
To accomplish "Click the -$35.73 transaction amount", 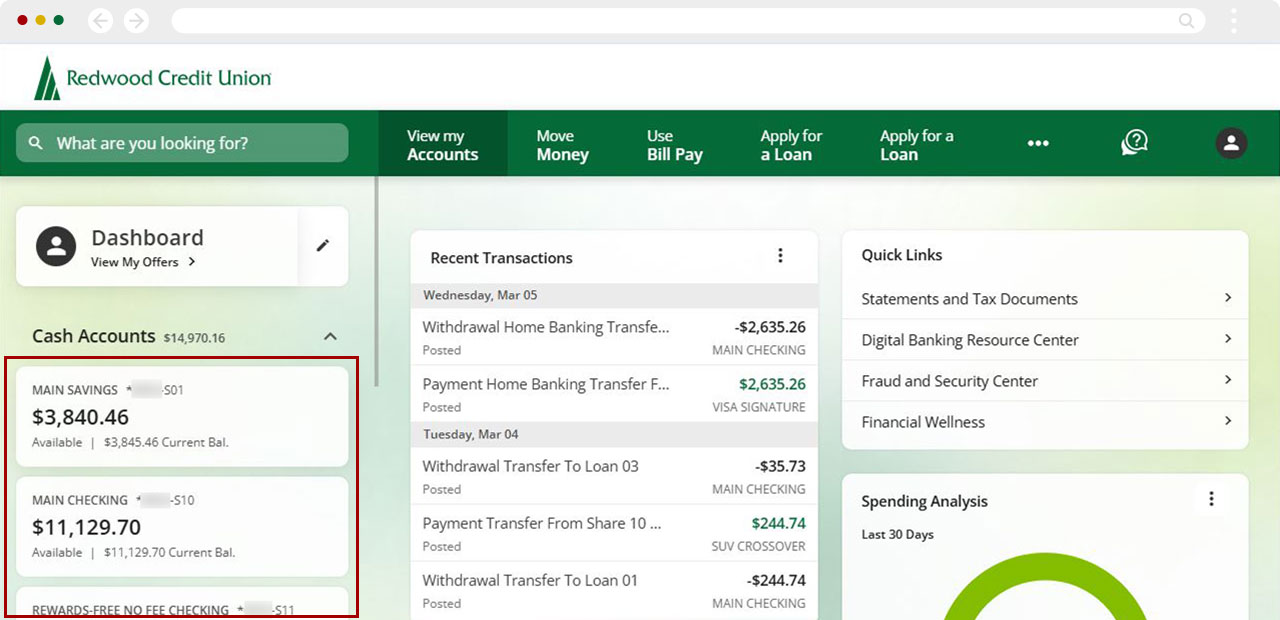I will click(x=780, y=466).
